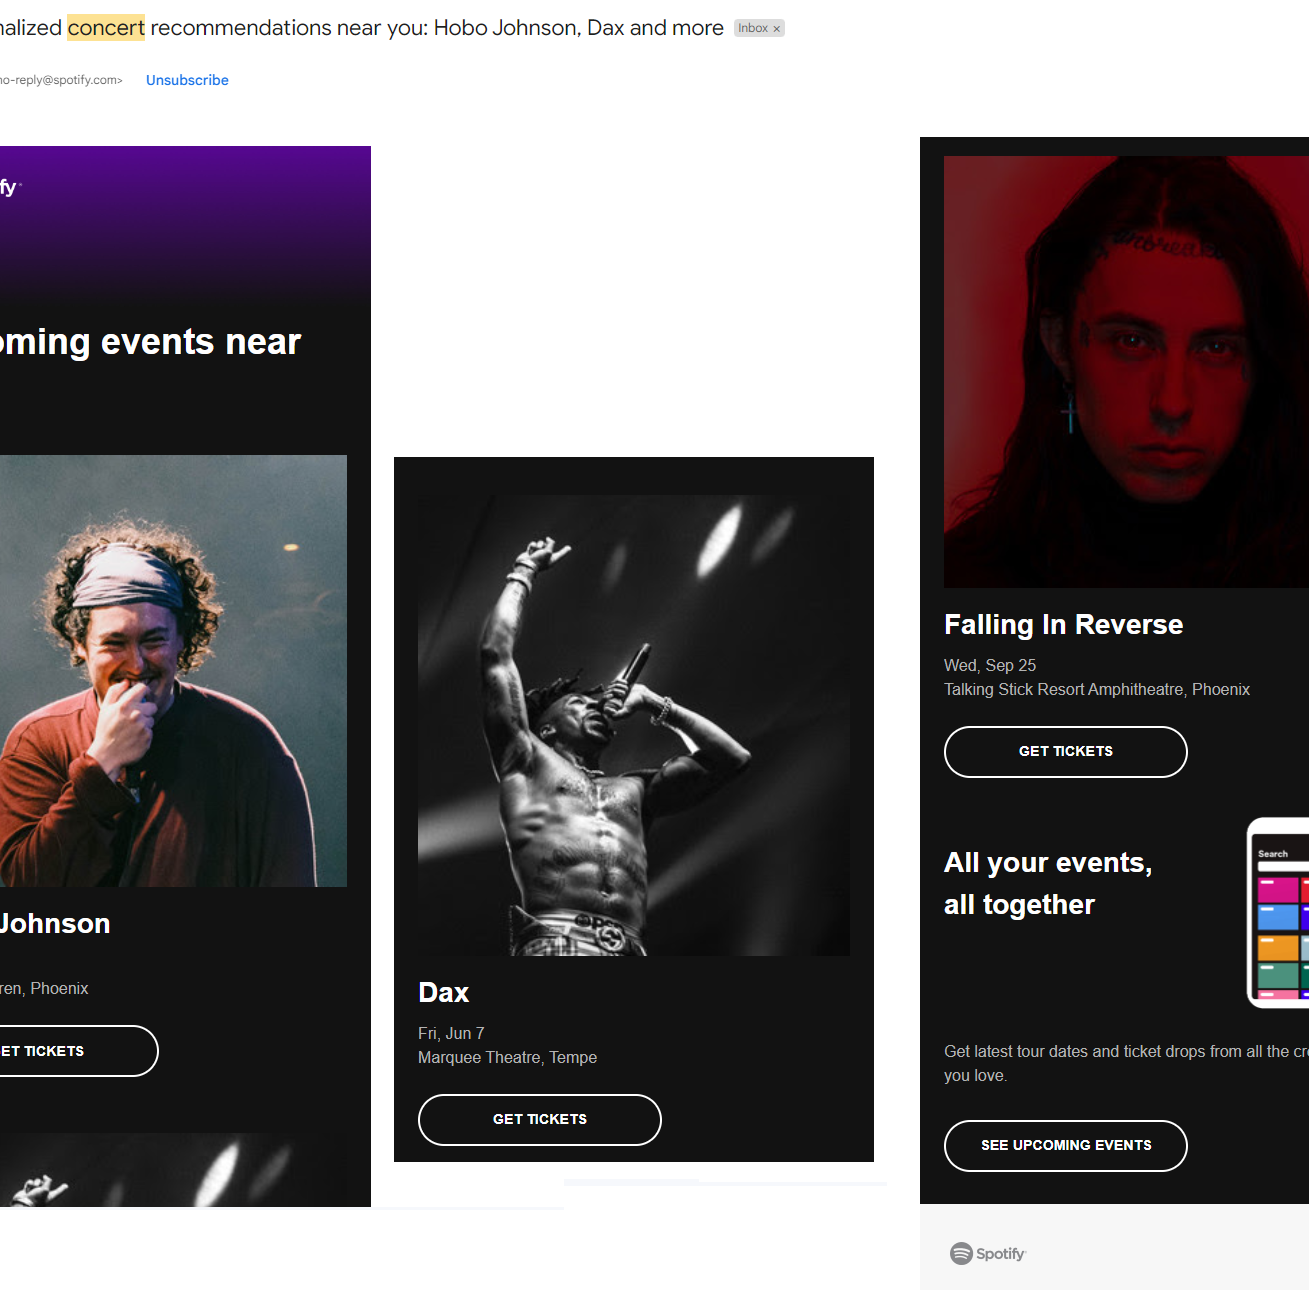This screenshot has height=1309, width=1309.
Task: Click the Spotify logo in the footer
Action: tap(988, 1253)
